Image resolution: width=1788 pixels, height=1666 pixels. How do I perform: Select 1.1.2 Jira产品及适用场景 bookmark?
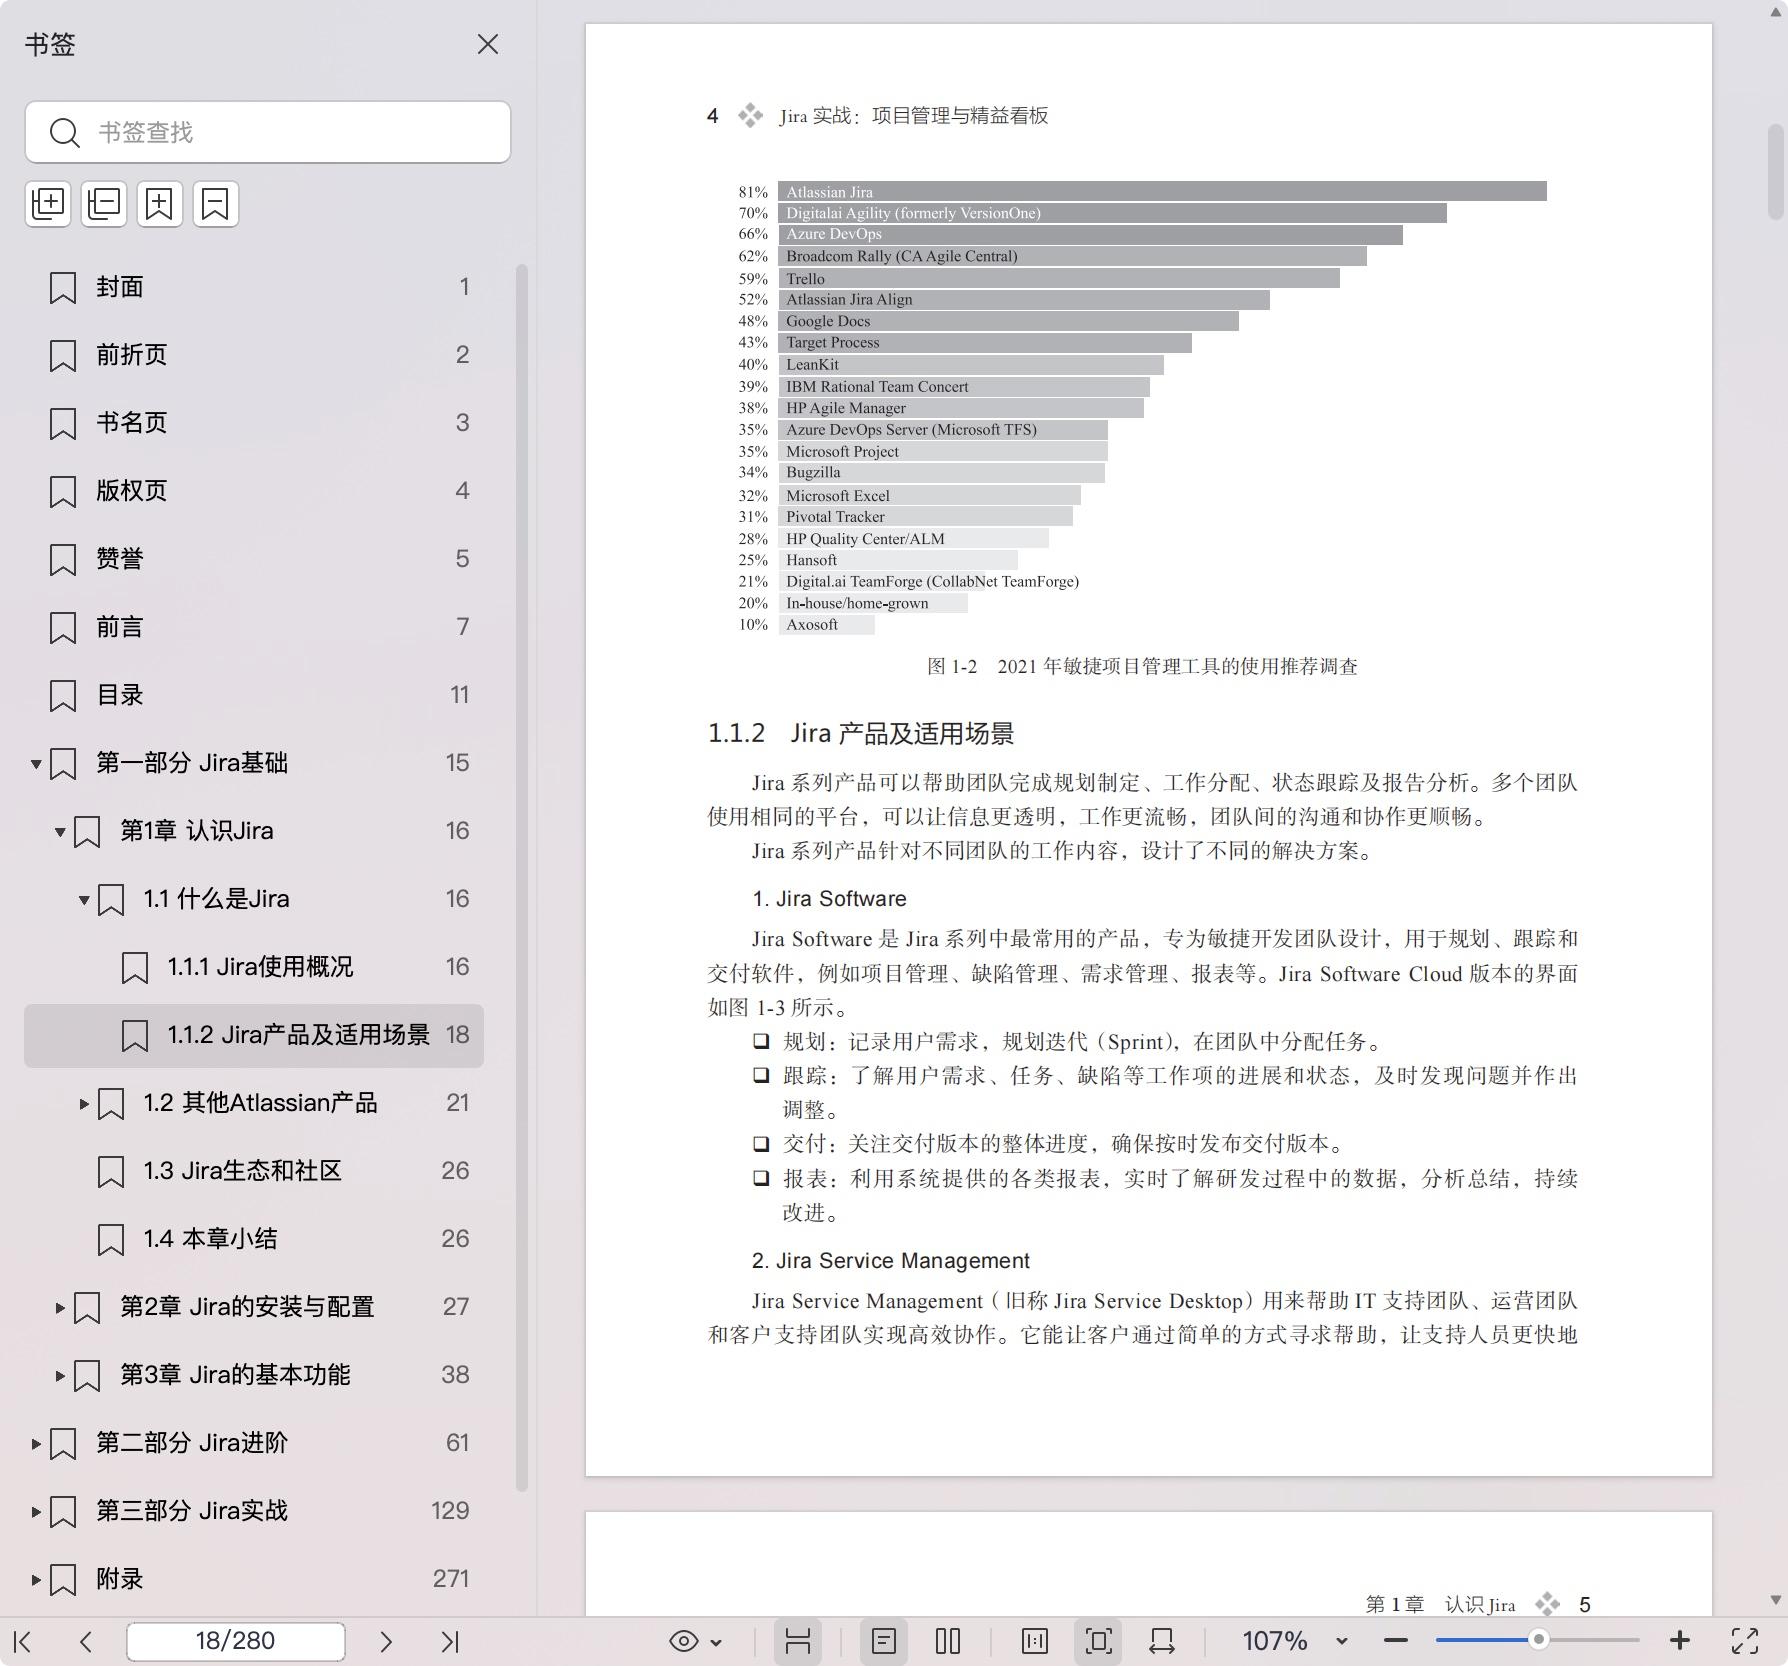point(254,1036)
